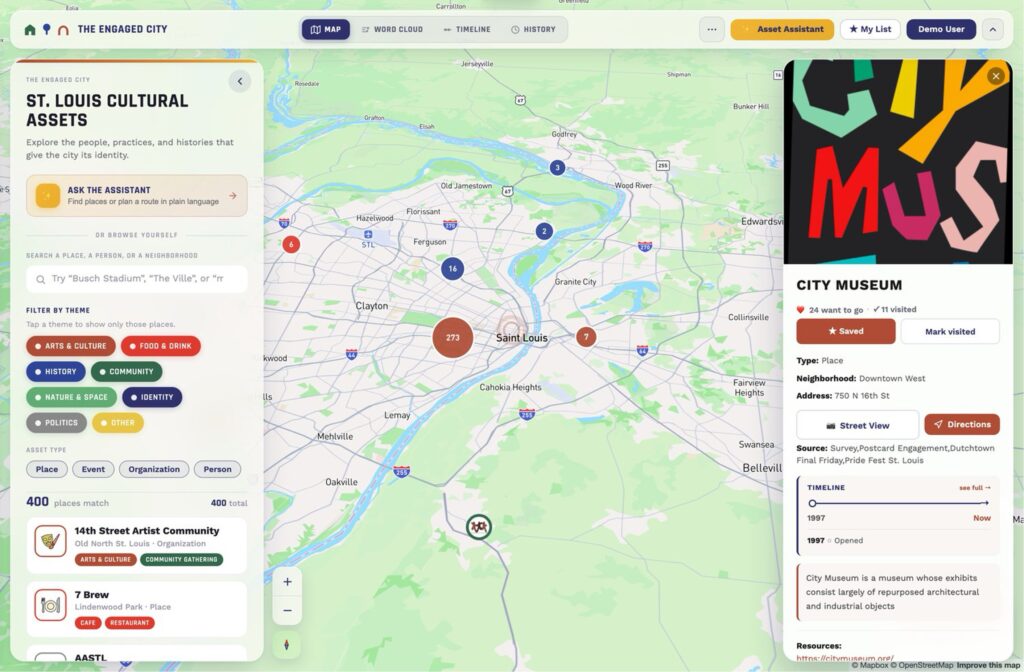Toggle the History theme filter
This screenshot has width=1024, height=672.
coord(56,372)
